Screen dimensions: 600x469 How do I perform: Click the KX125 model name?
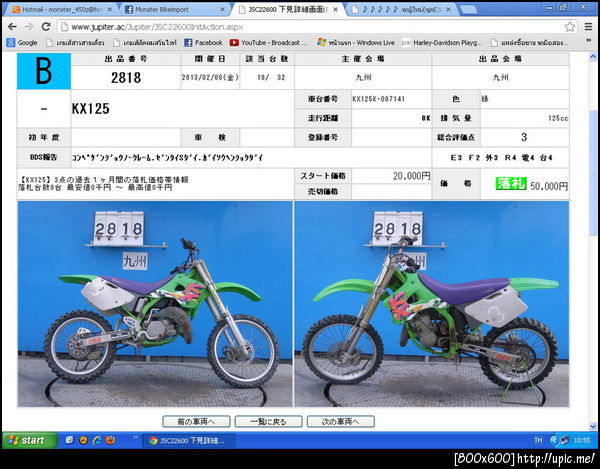[x=91, y=109]
